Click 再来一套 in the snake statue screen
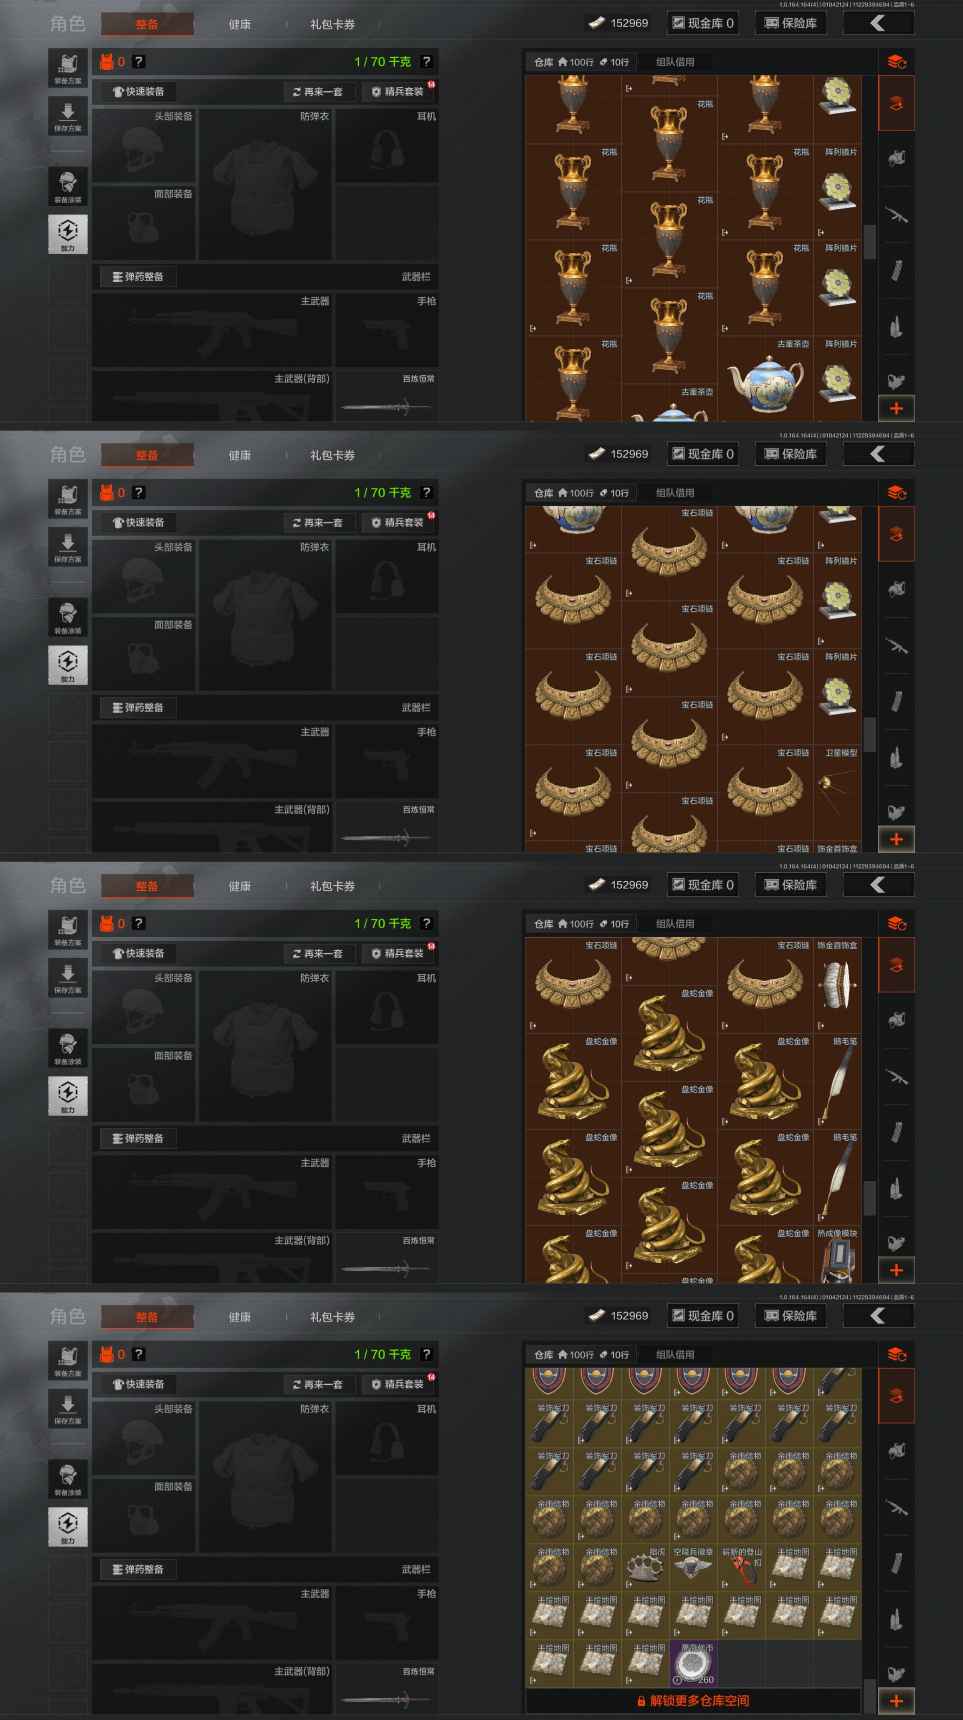The width and height of the screenshot is (963, 1720). [x=317, y=953]
